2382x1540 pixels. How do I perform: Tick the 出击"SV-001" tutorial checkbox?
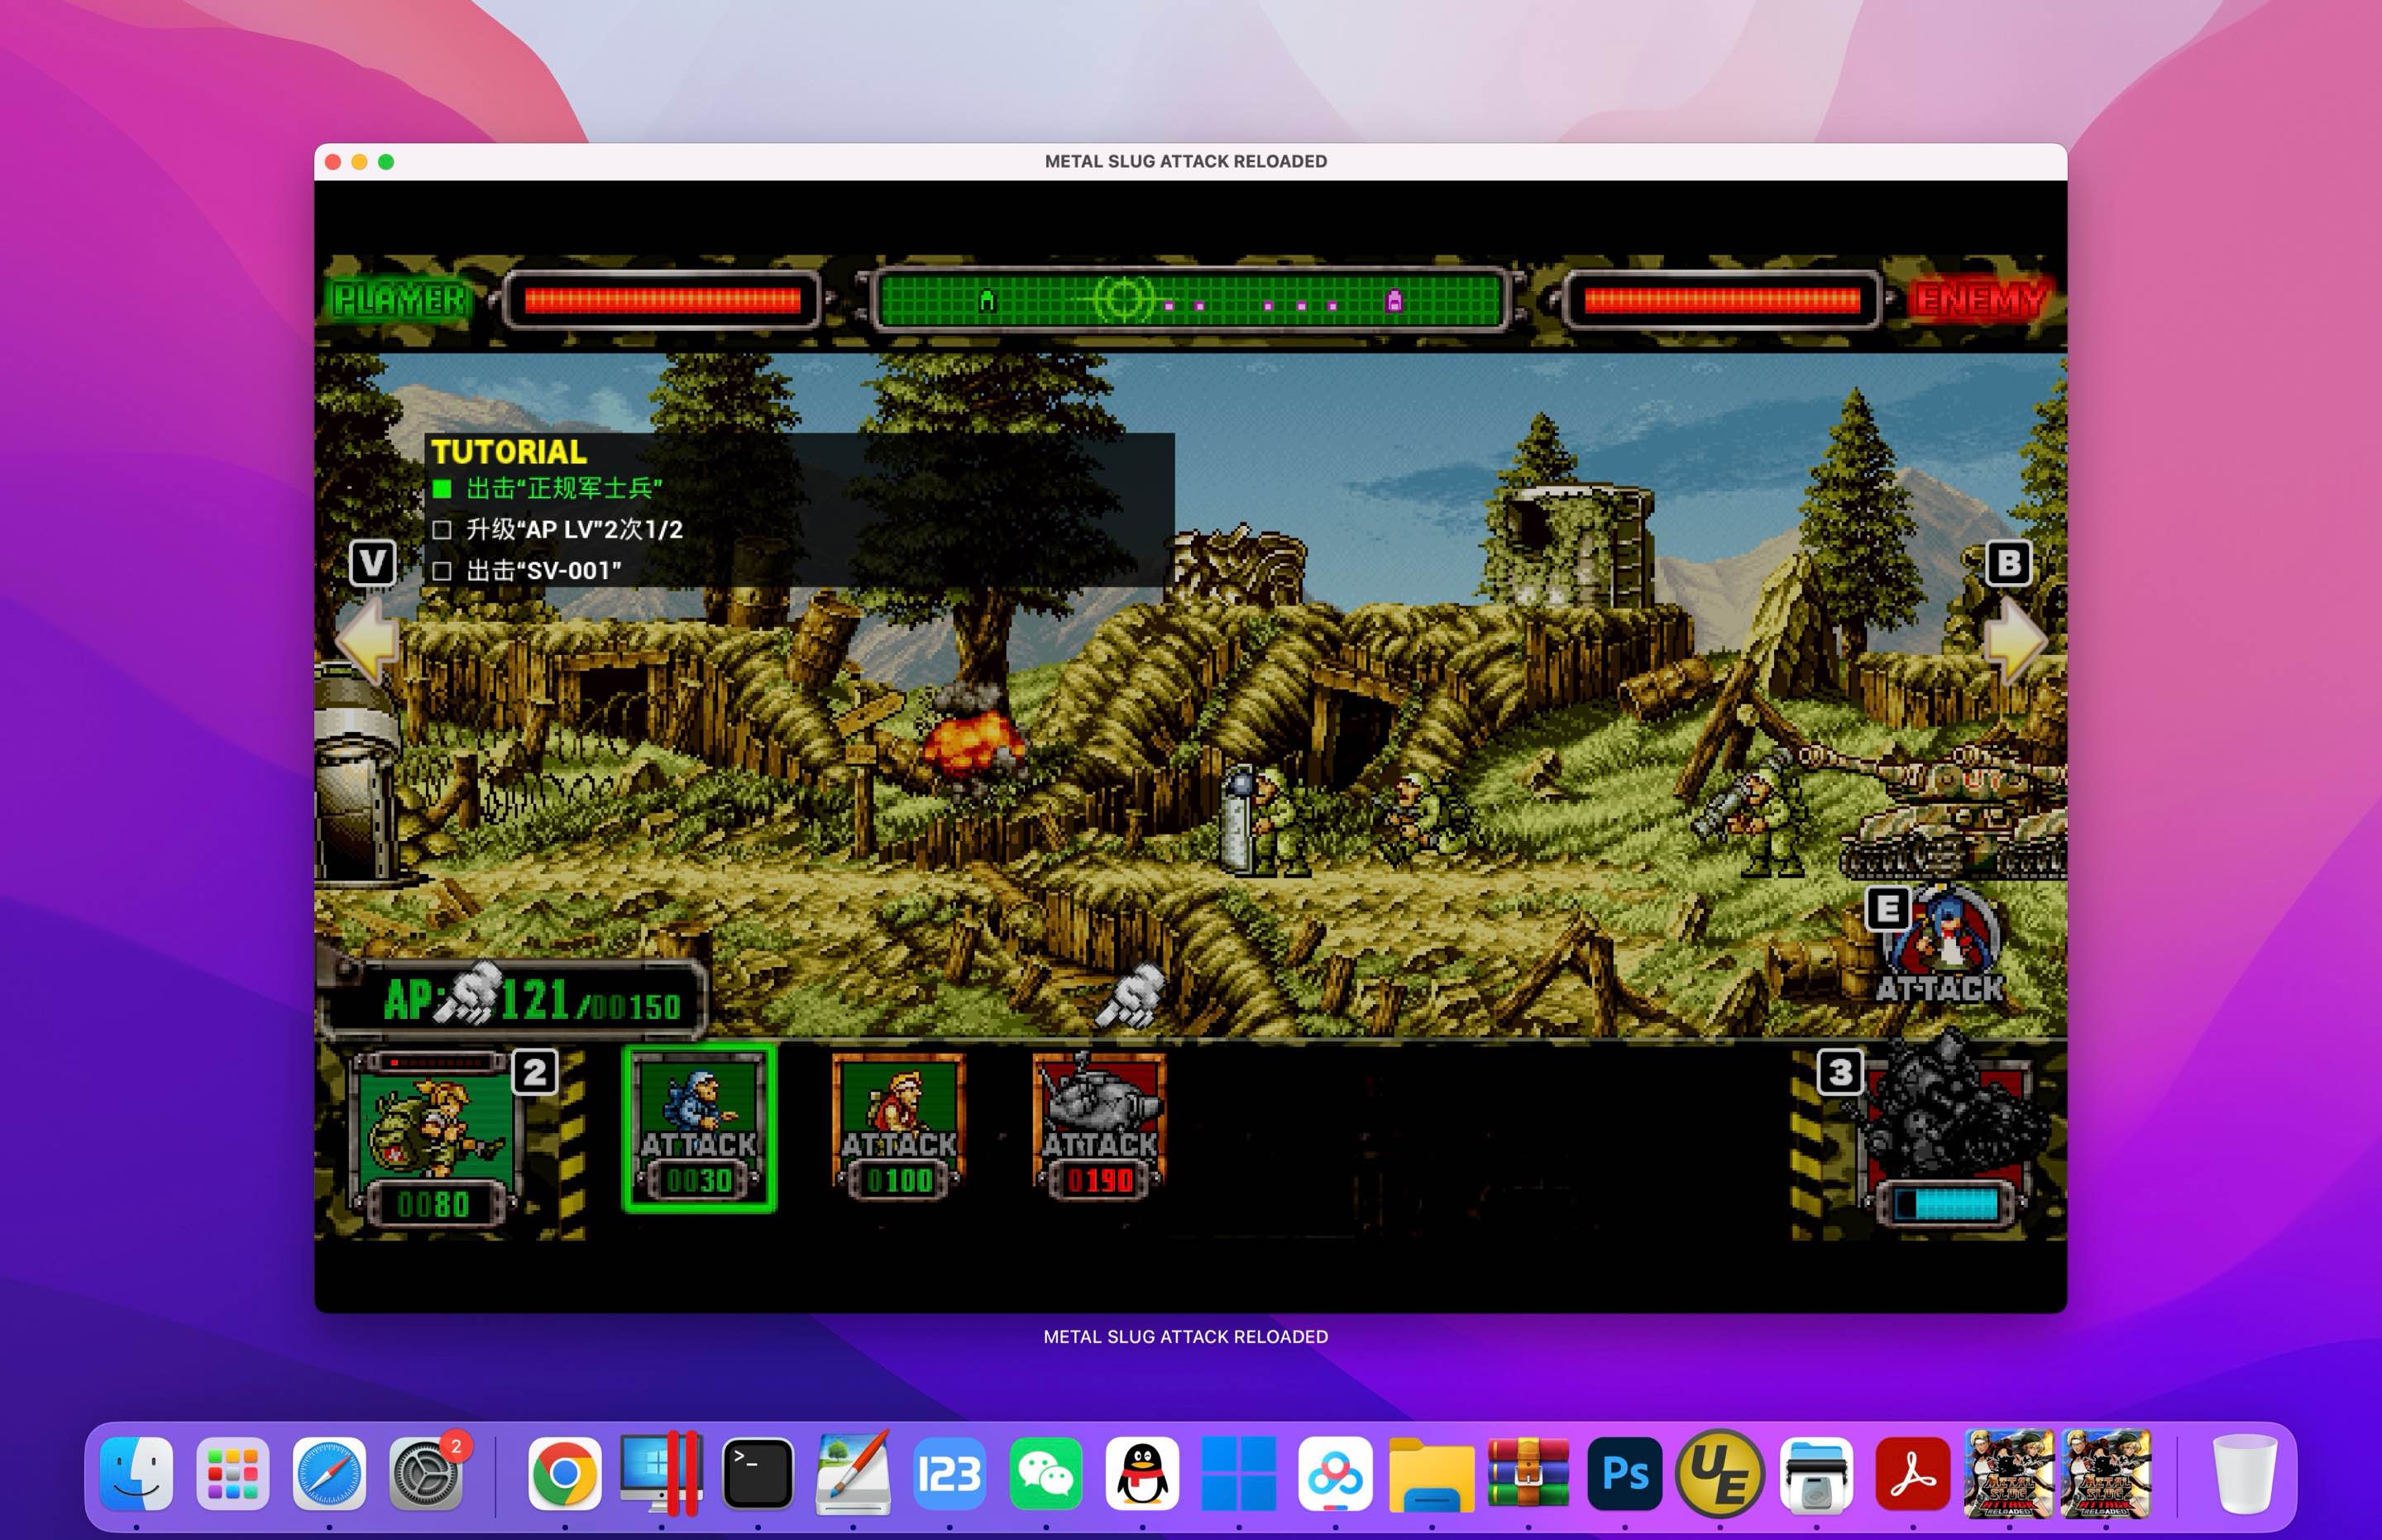coord(442,571)
